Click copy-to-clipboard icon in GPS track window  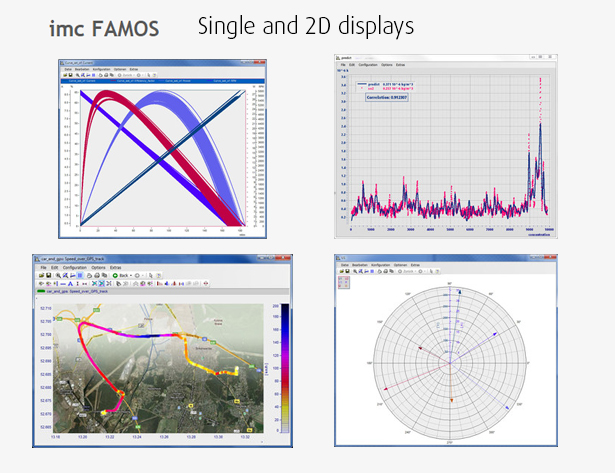(x=104, y=275)
